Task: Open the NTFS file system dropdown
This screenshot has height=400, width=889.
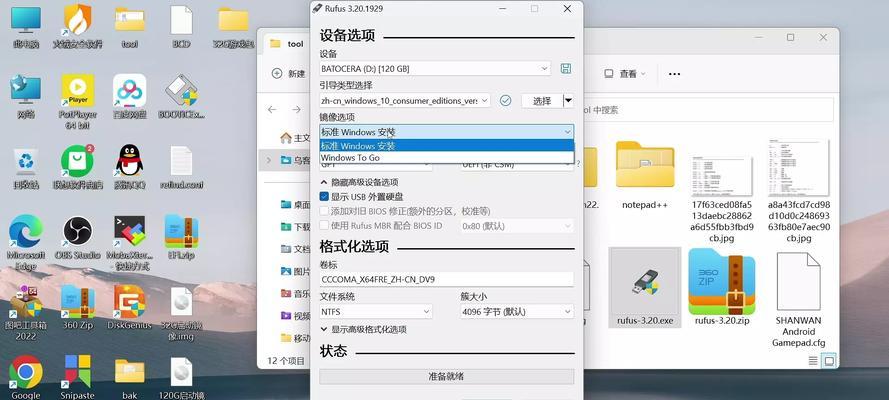Action: (375, 312)
